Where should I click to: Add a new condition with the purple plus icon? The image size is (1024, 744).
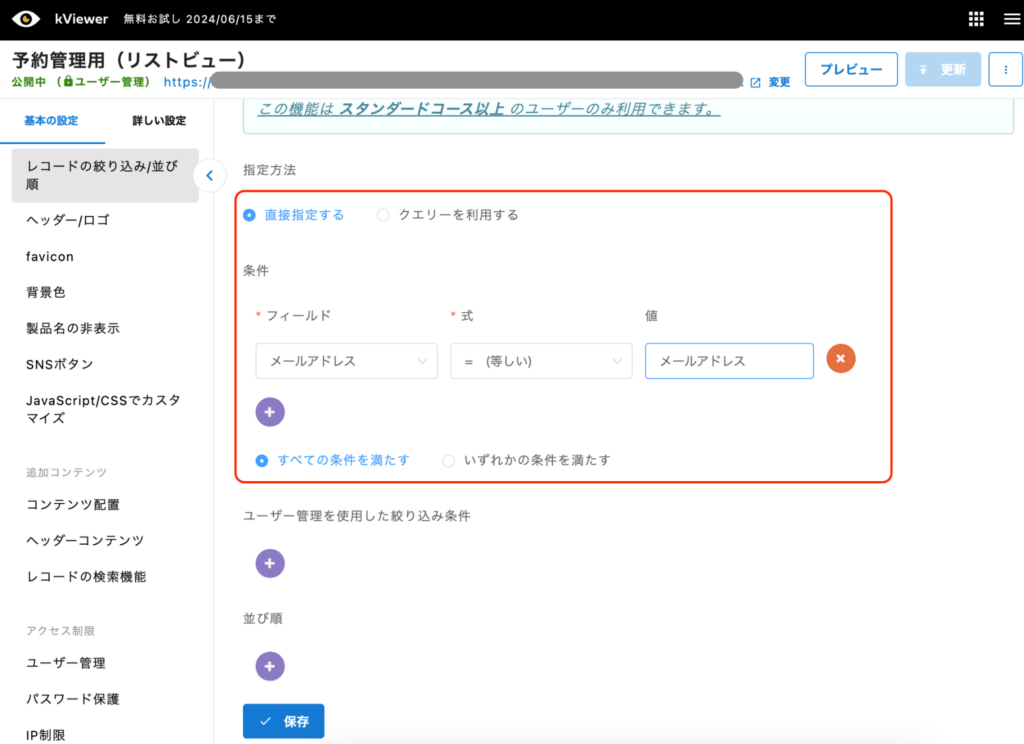click(269, 411)
